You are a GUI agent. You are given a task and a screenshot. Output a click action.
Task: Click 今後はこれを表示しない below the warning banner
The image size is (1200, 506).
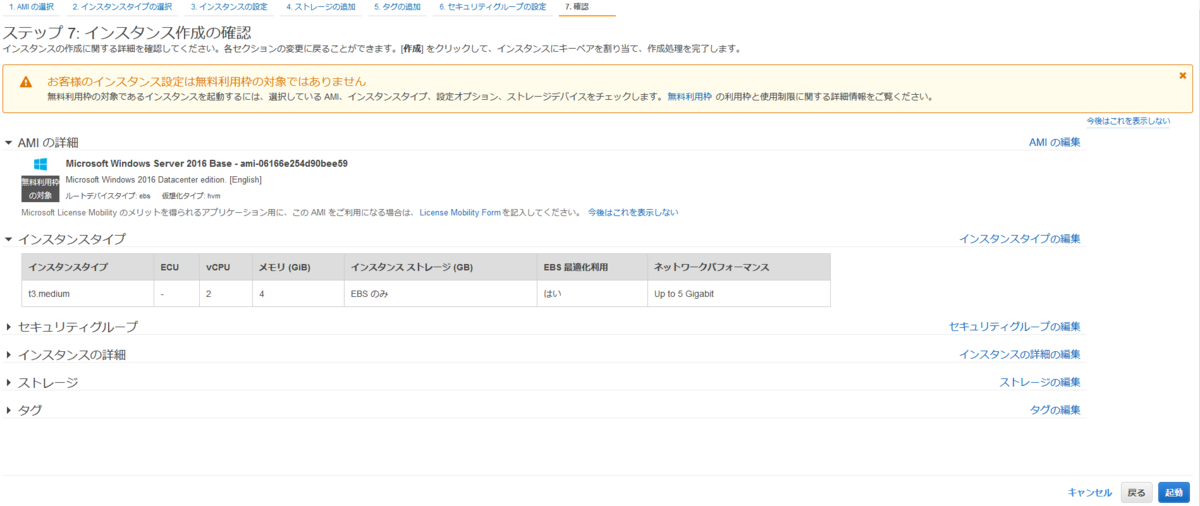pyautogui.click(x=1128, y=121)
